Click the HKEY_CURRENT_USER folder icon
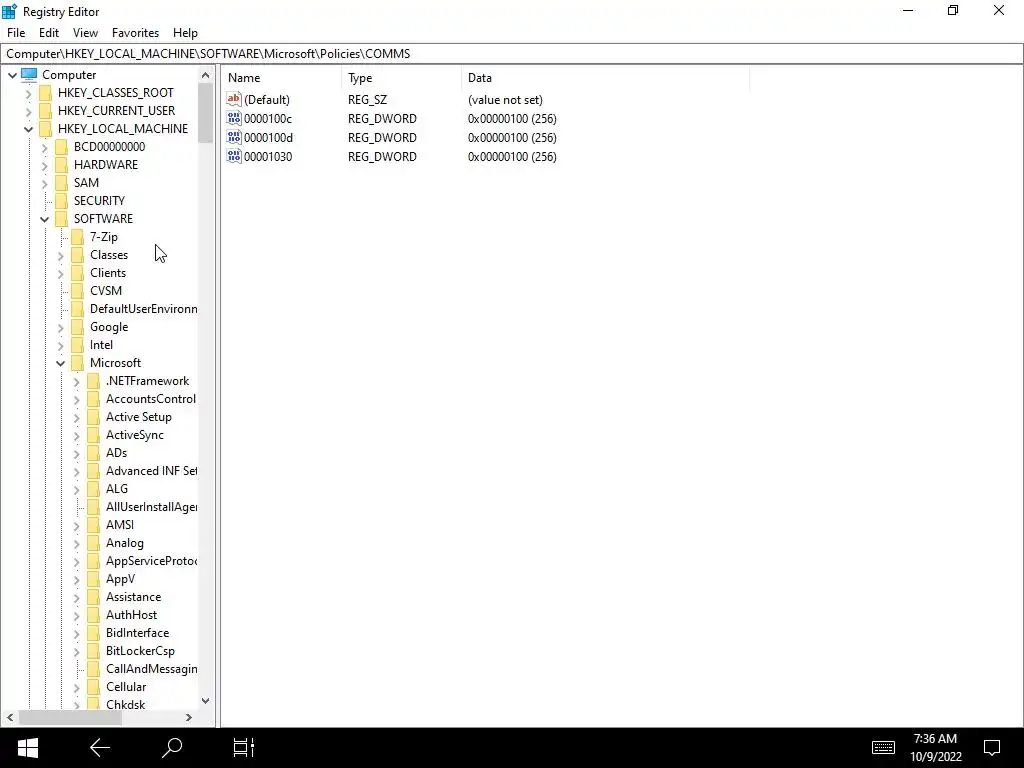1024x768 pixels. pos(45,110)
